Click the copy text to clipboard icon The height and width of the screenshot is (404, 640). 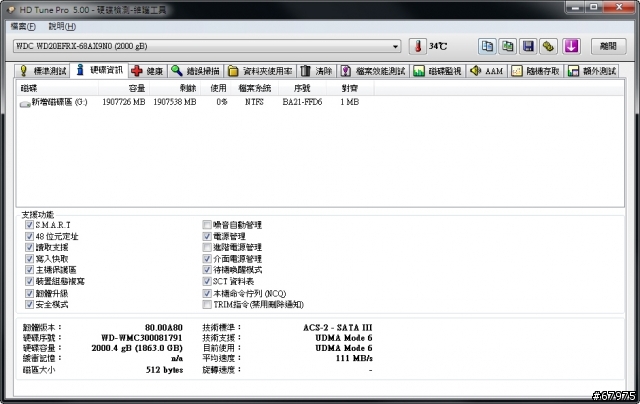point(487,46)
